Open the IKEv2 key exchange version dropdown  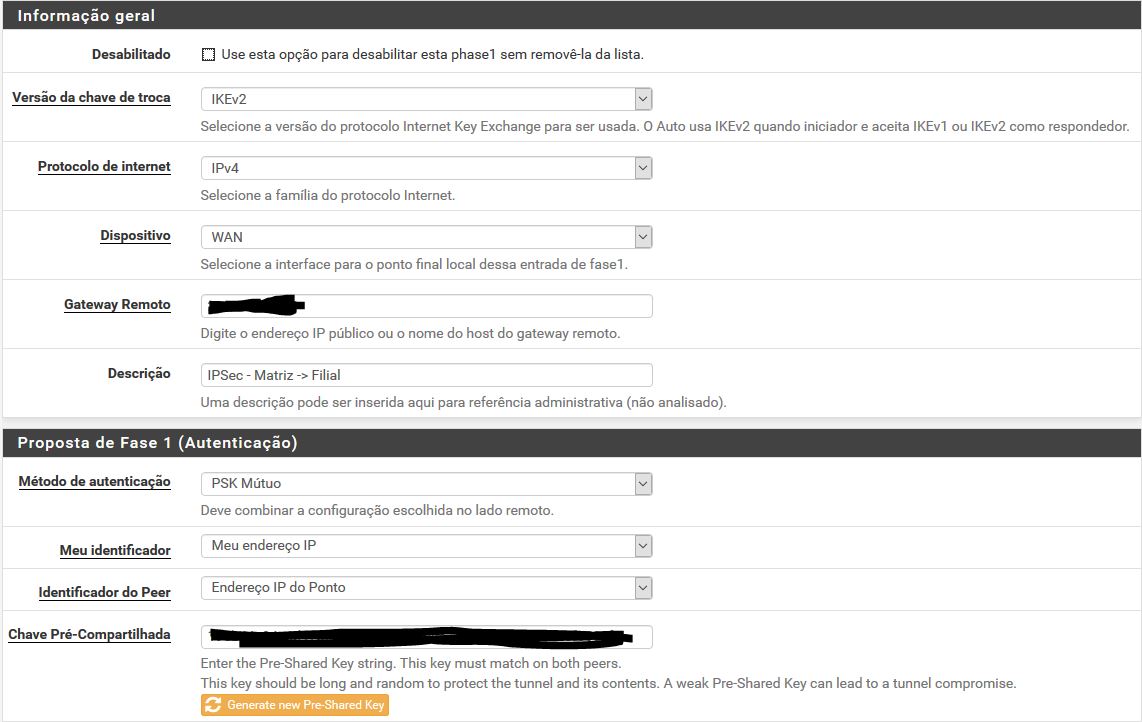[x=426, y=99]
